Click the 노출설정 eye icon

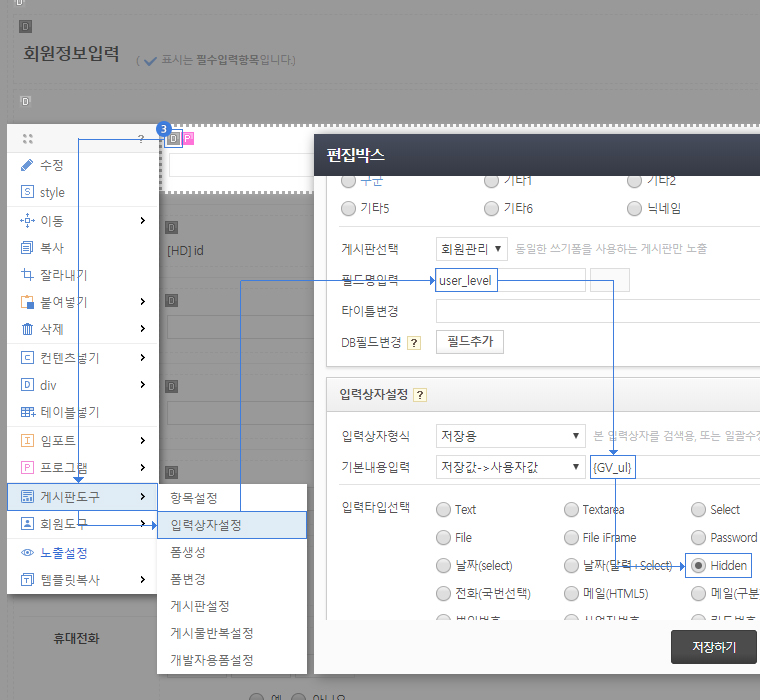(27, 552)
